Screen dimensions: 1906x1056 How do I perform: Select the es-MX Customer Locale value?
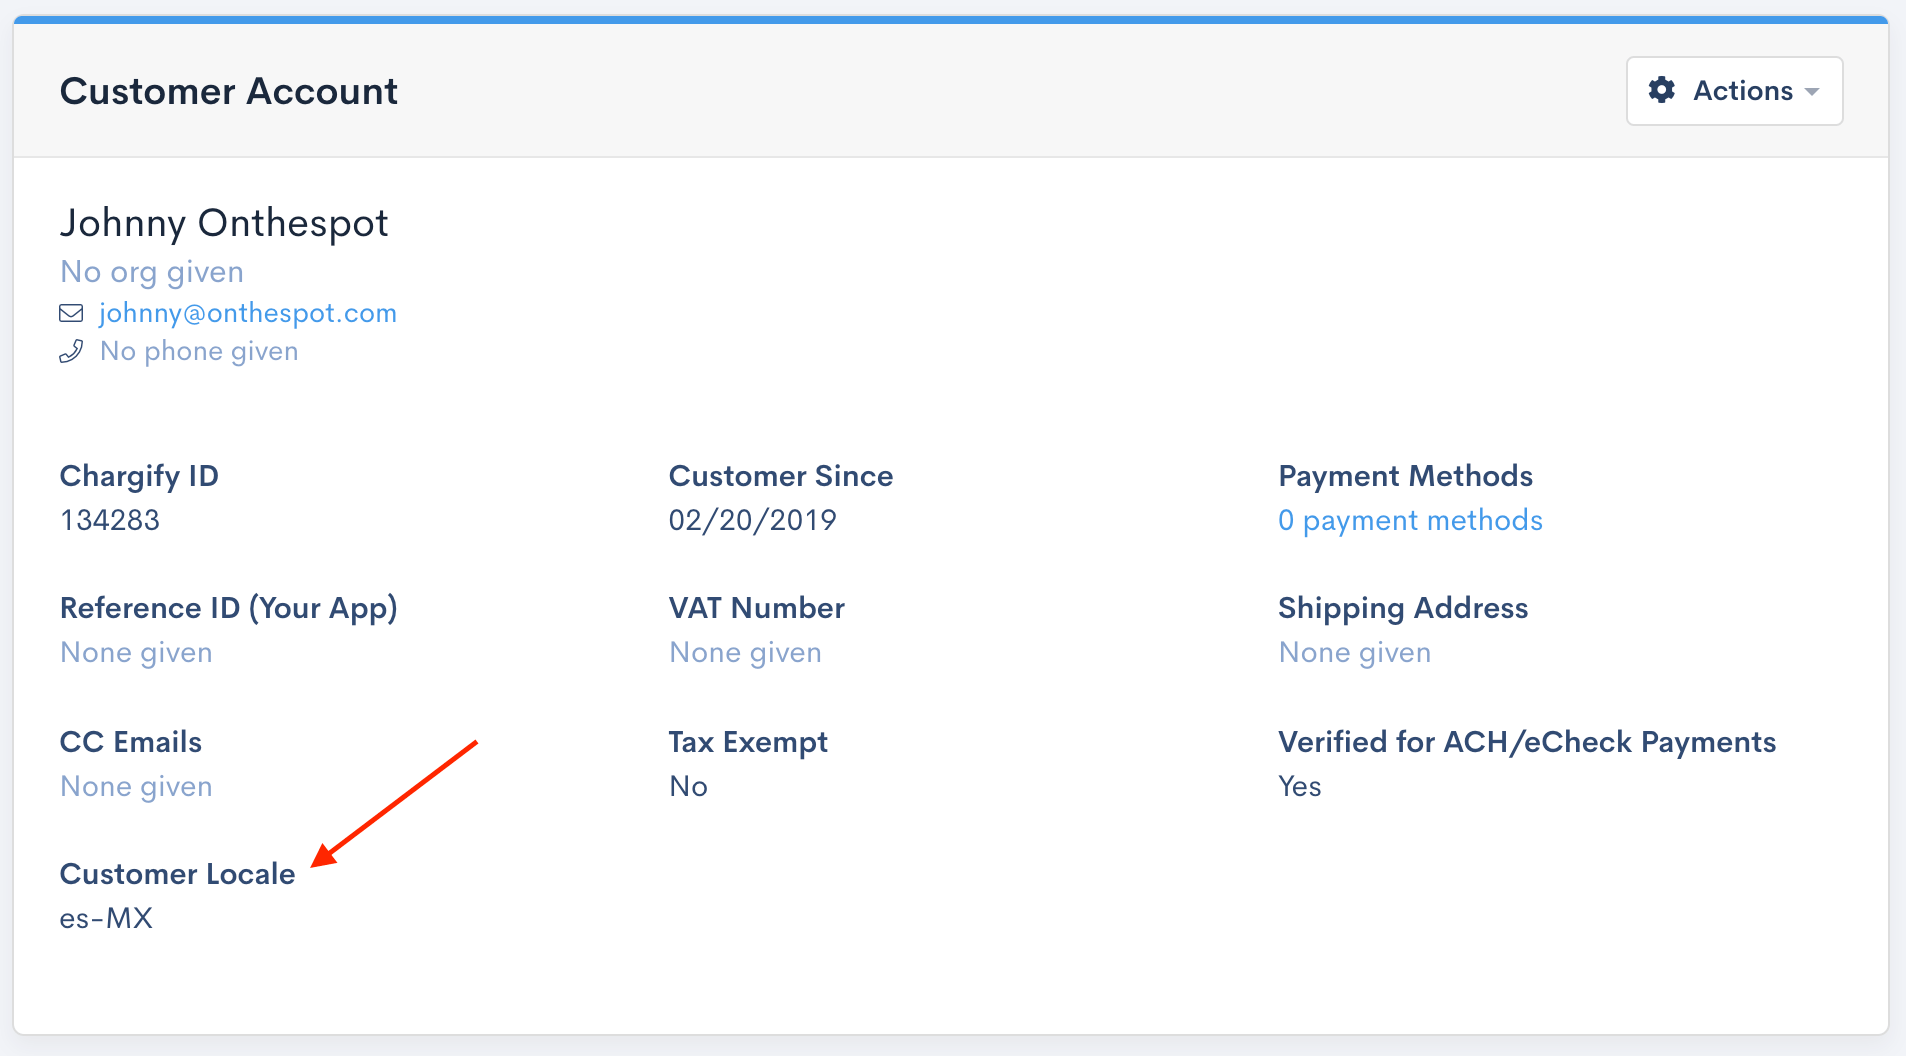[x=106, y=917]
